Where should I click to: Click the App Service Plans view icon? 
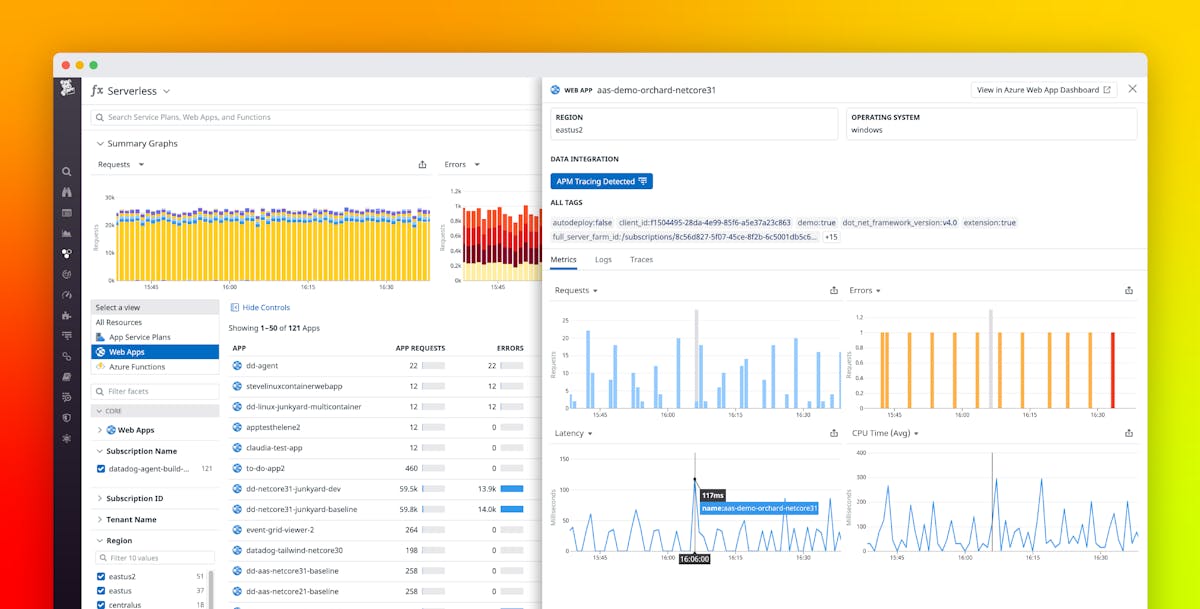100,337
